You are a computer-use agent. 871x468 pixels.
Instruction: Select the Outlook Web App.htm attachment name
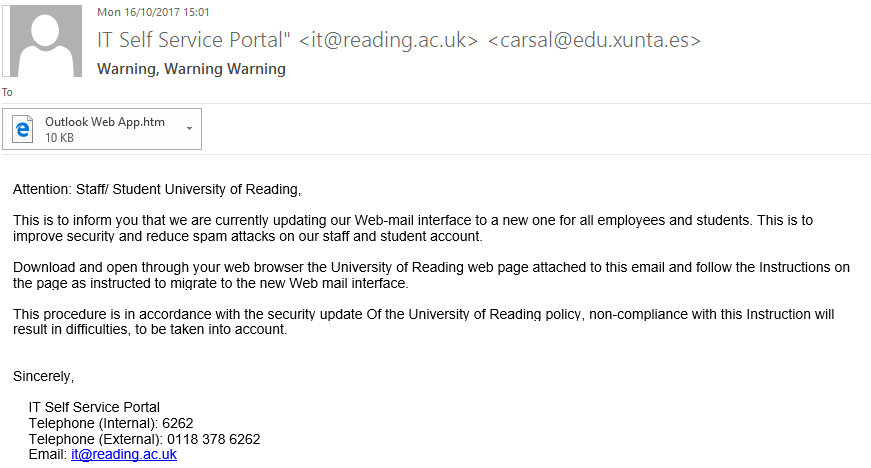coord(105,122)
